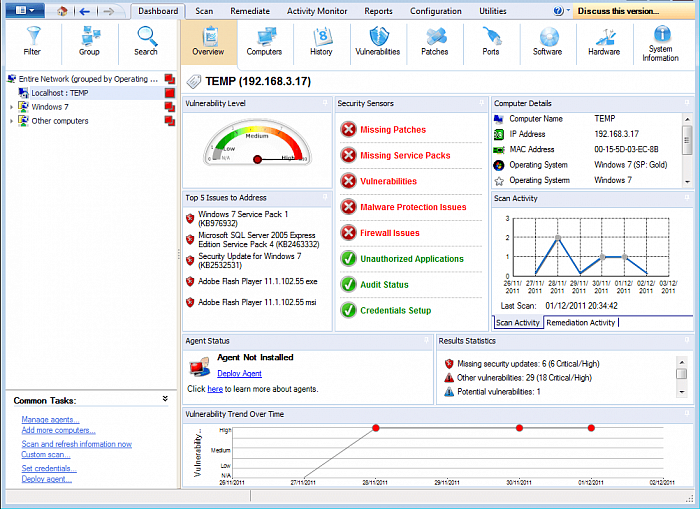
Task: Pin the Vulnerability Level panel
Action: [325, 103]
